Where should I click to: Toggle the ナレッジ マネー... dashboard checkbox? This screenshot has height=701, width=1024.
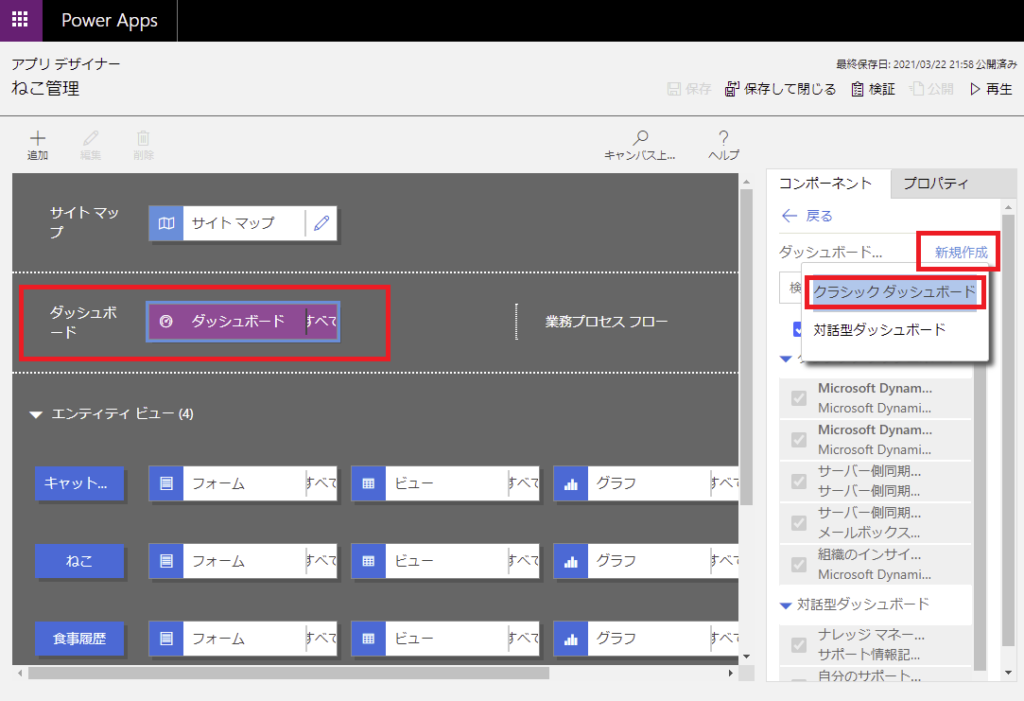799,645
